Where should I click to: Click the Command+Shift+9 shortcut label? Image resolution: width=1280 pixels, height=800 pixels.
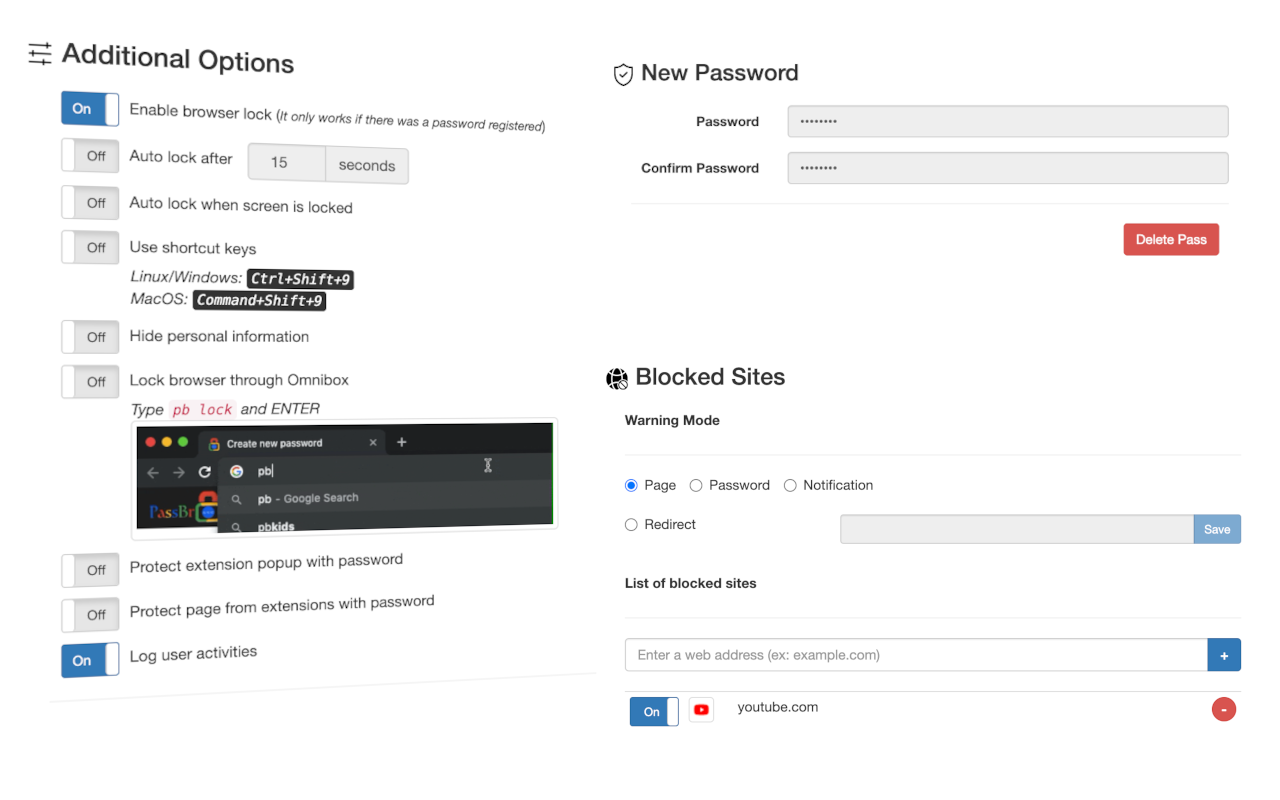(x=260, y=300)
